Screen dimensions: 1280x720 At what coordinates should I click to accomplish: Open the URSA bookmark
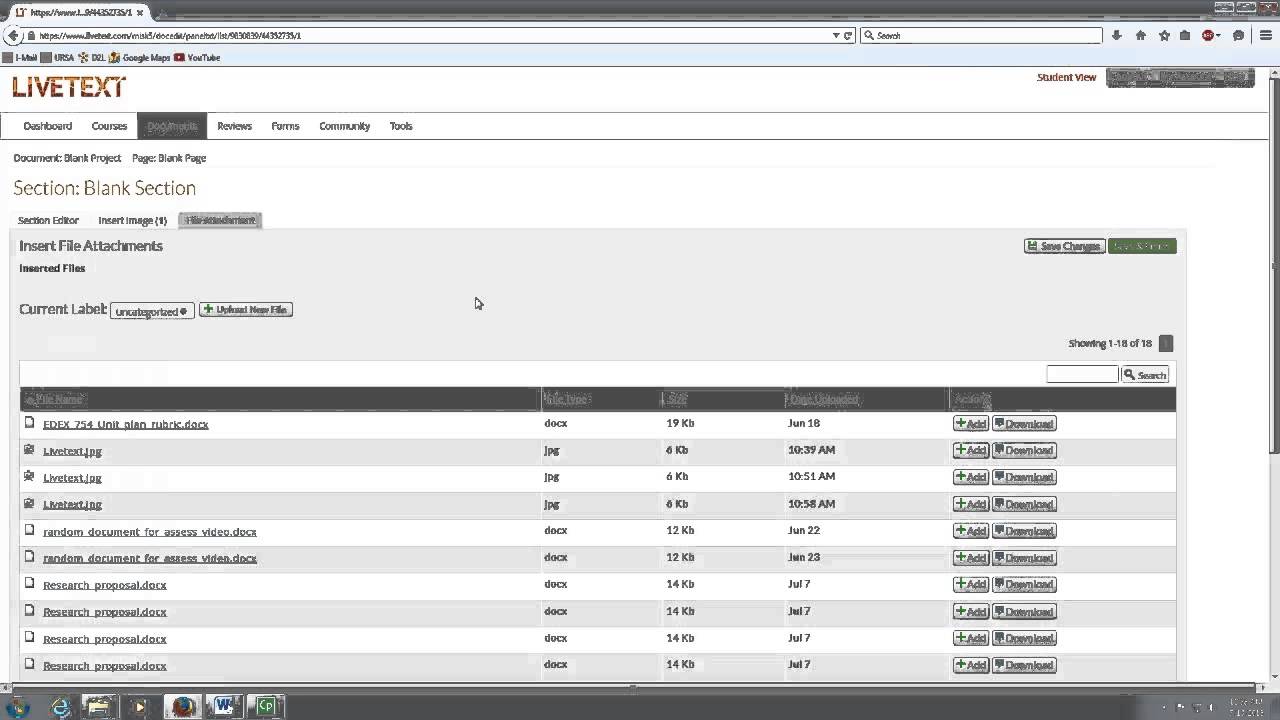click(58, 58)
